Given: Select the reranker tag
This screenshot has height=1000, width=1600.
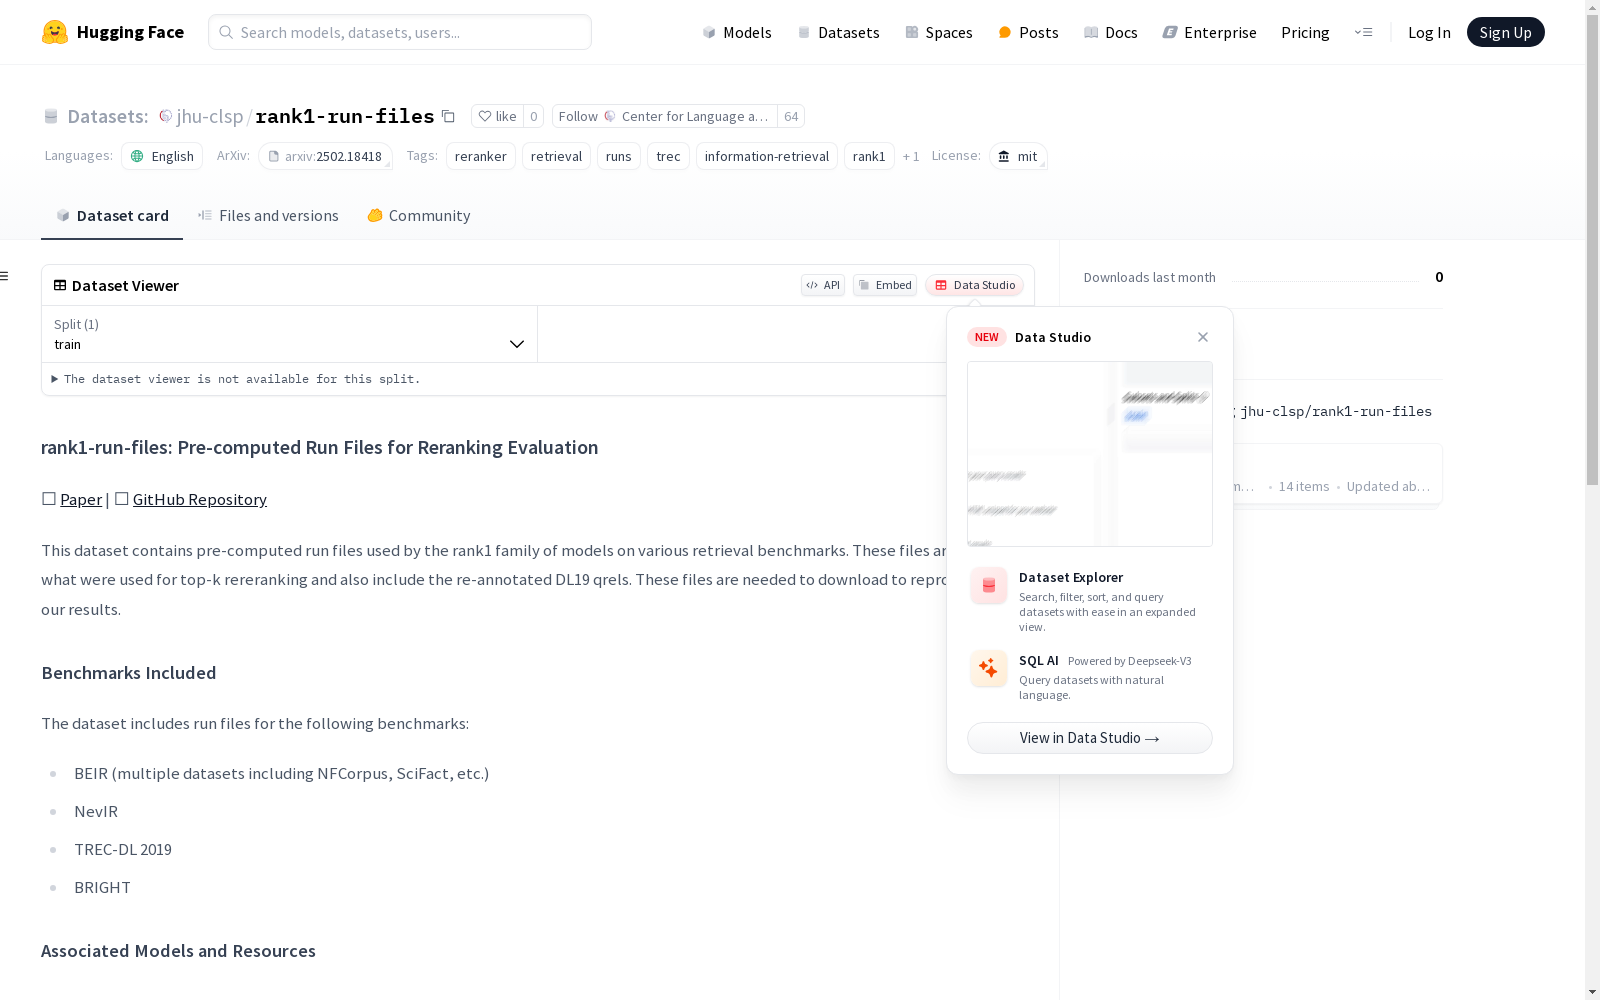Looking at the screenshot, I should 481,156.
